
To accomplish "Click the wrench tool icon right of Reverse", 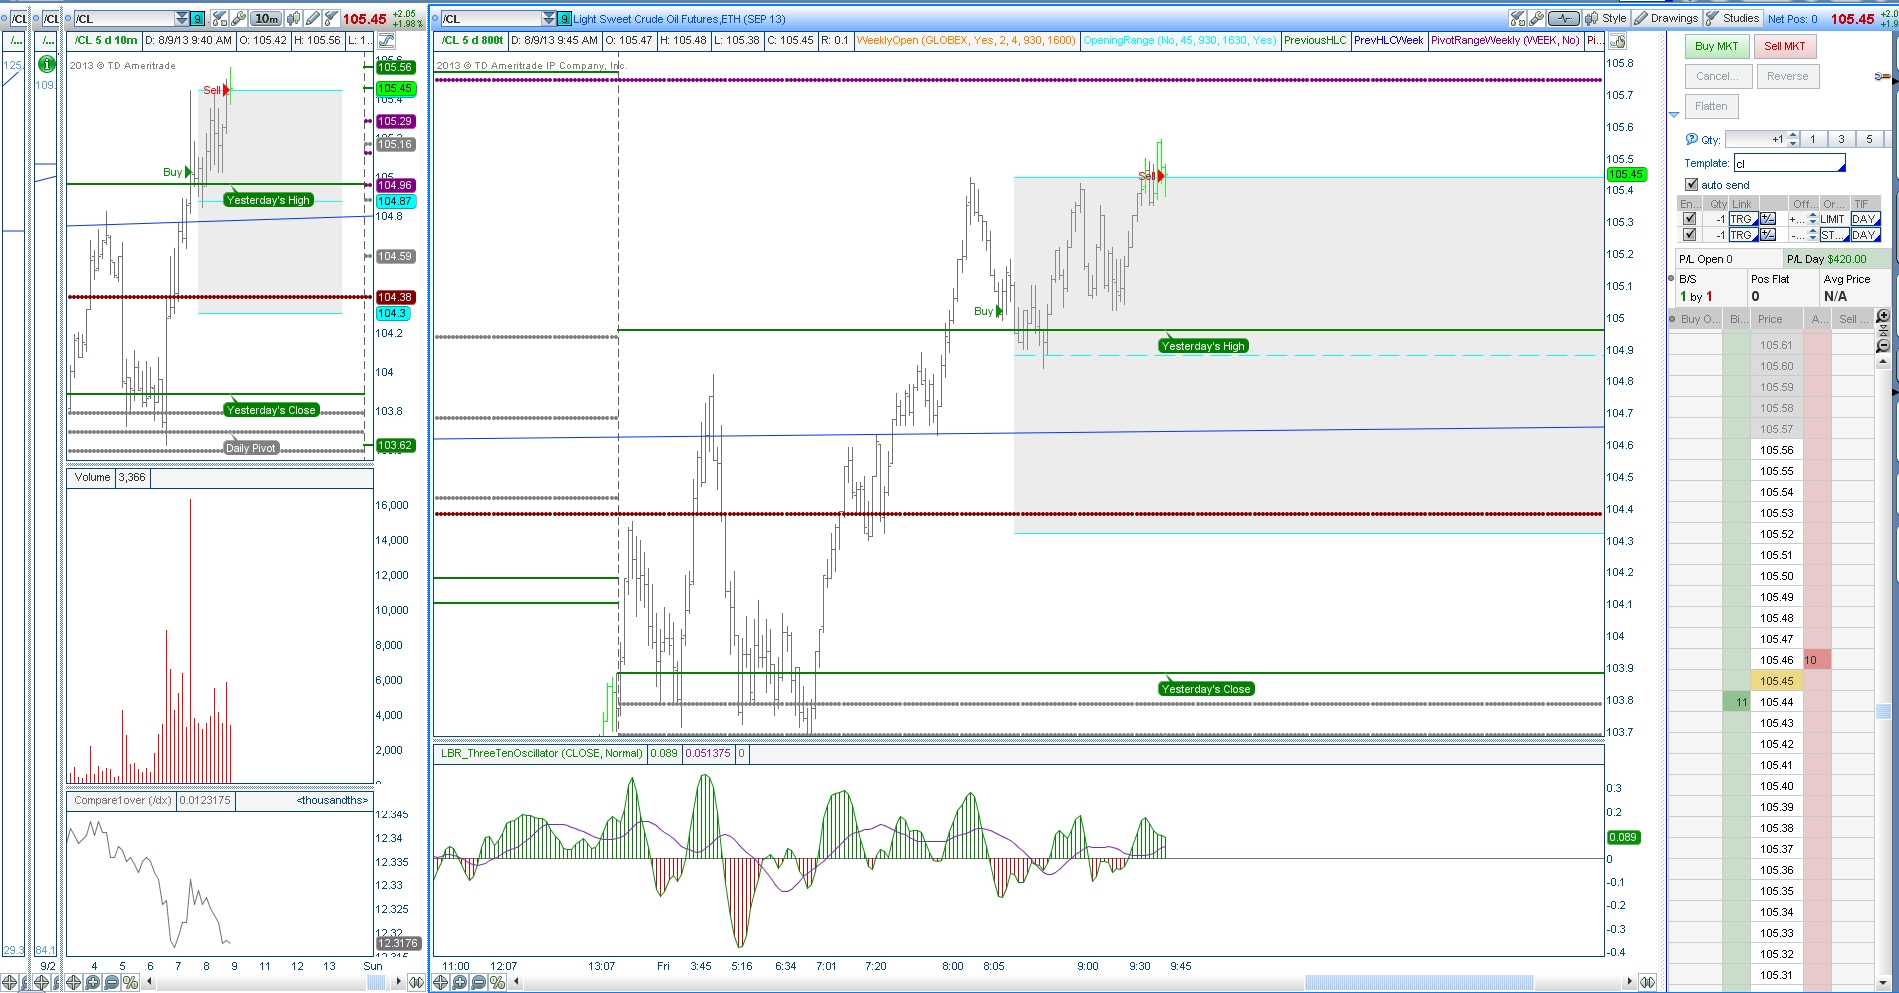I will click(x=1881, y=77).
